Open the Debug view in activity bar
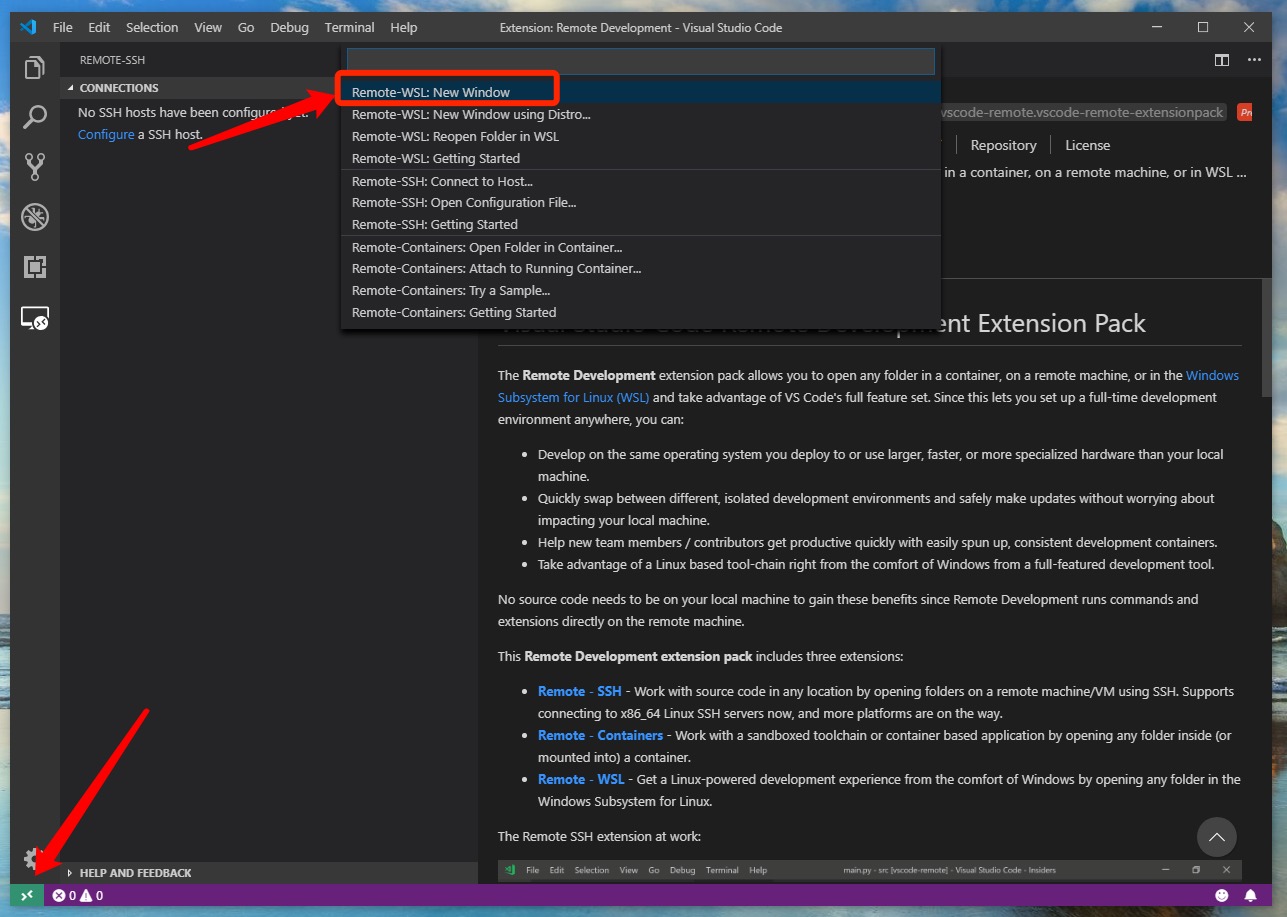This screenshot has height=917, width=1287. 35,217
